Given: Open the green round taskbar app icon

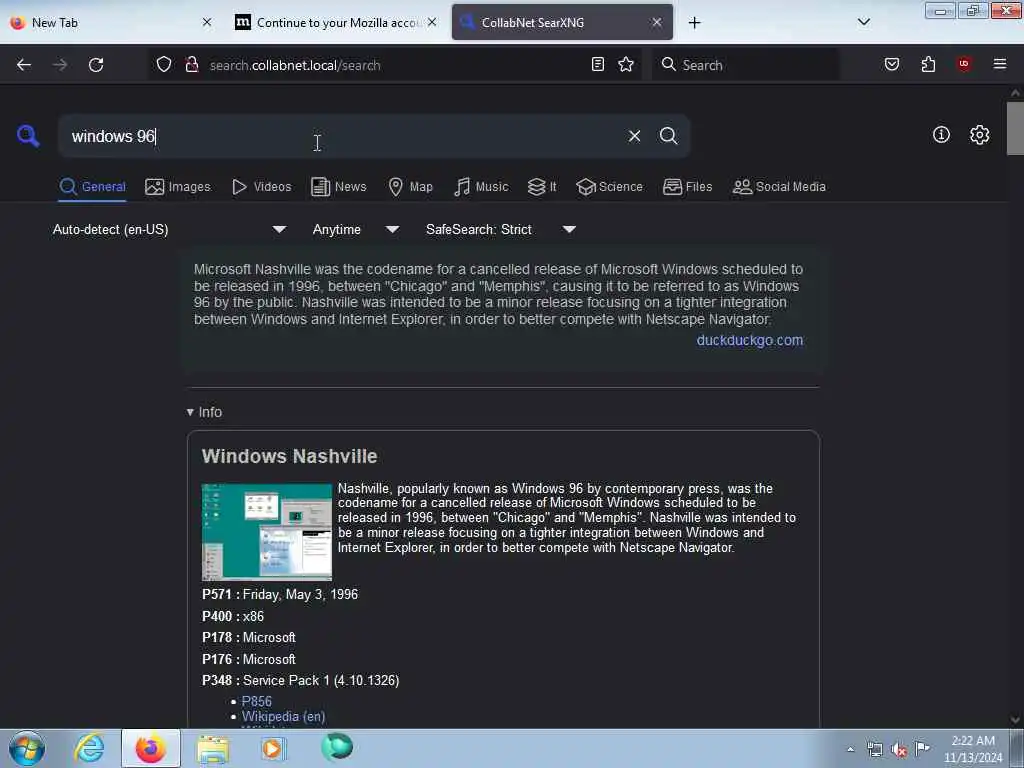Looking at the screenshot, I should tap(337, 747).
